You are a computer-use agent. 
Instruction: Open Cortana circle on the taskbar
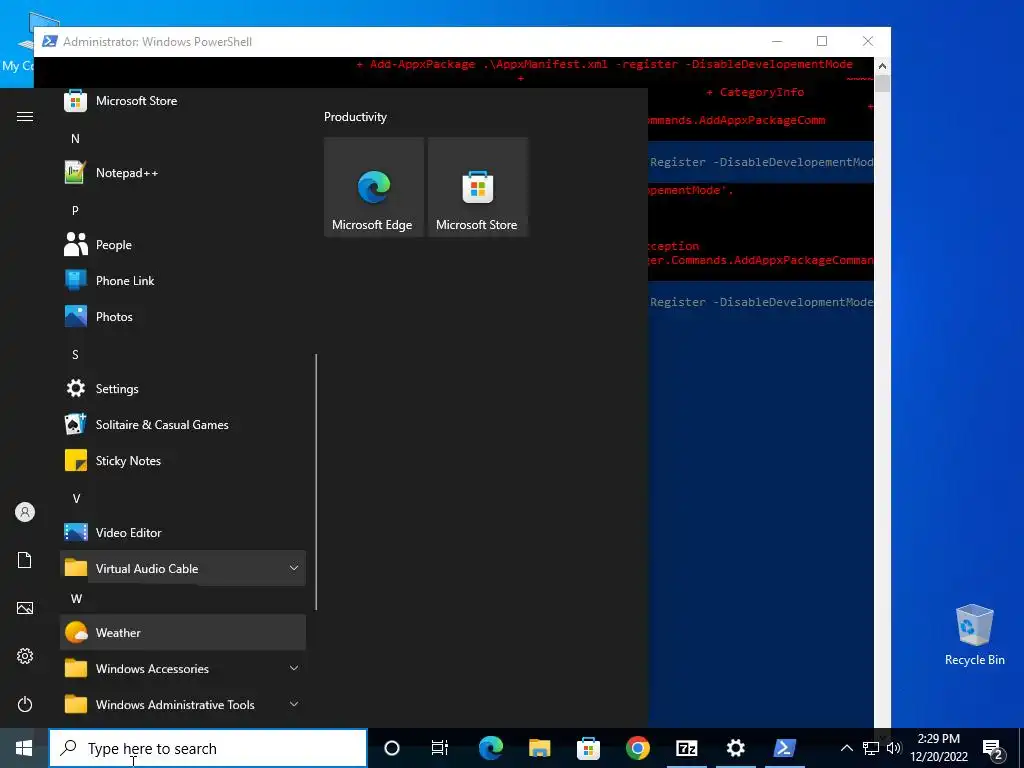[392, 748]
